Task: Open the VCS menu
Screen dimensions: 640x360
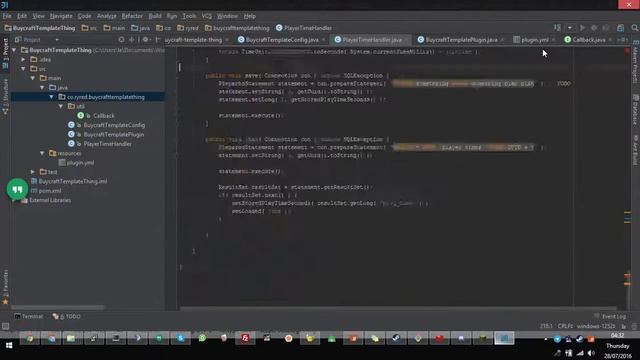Action: coord(207,16)
